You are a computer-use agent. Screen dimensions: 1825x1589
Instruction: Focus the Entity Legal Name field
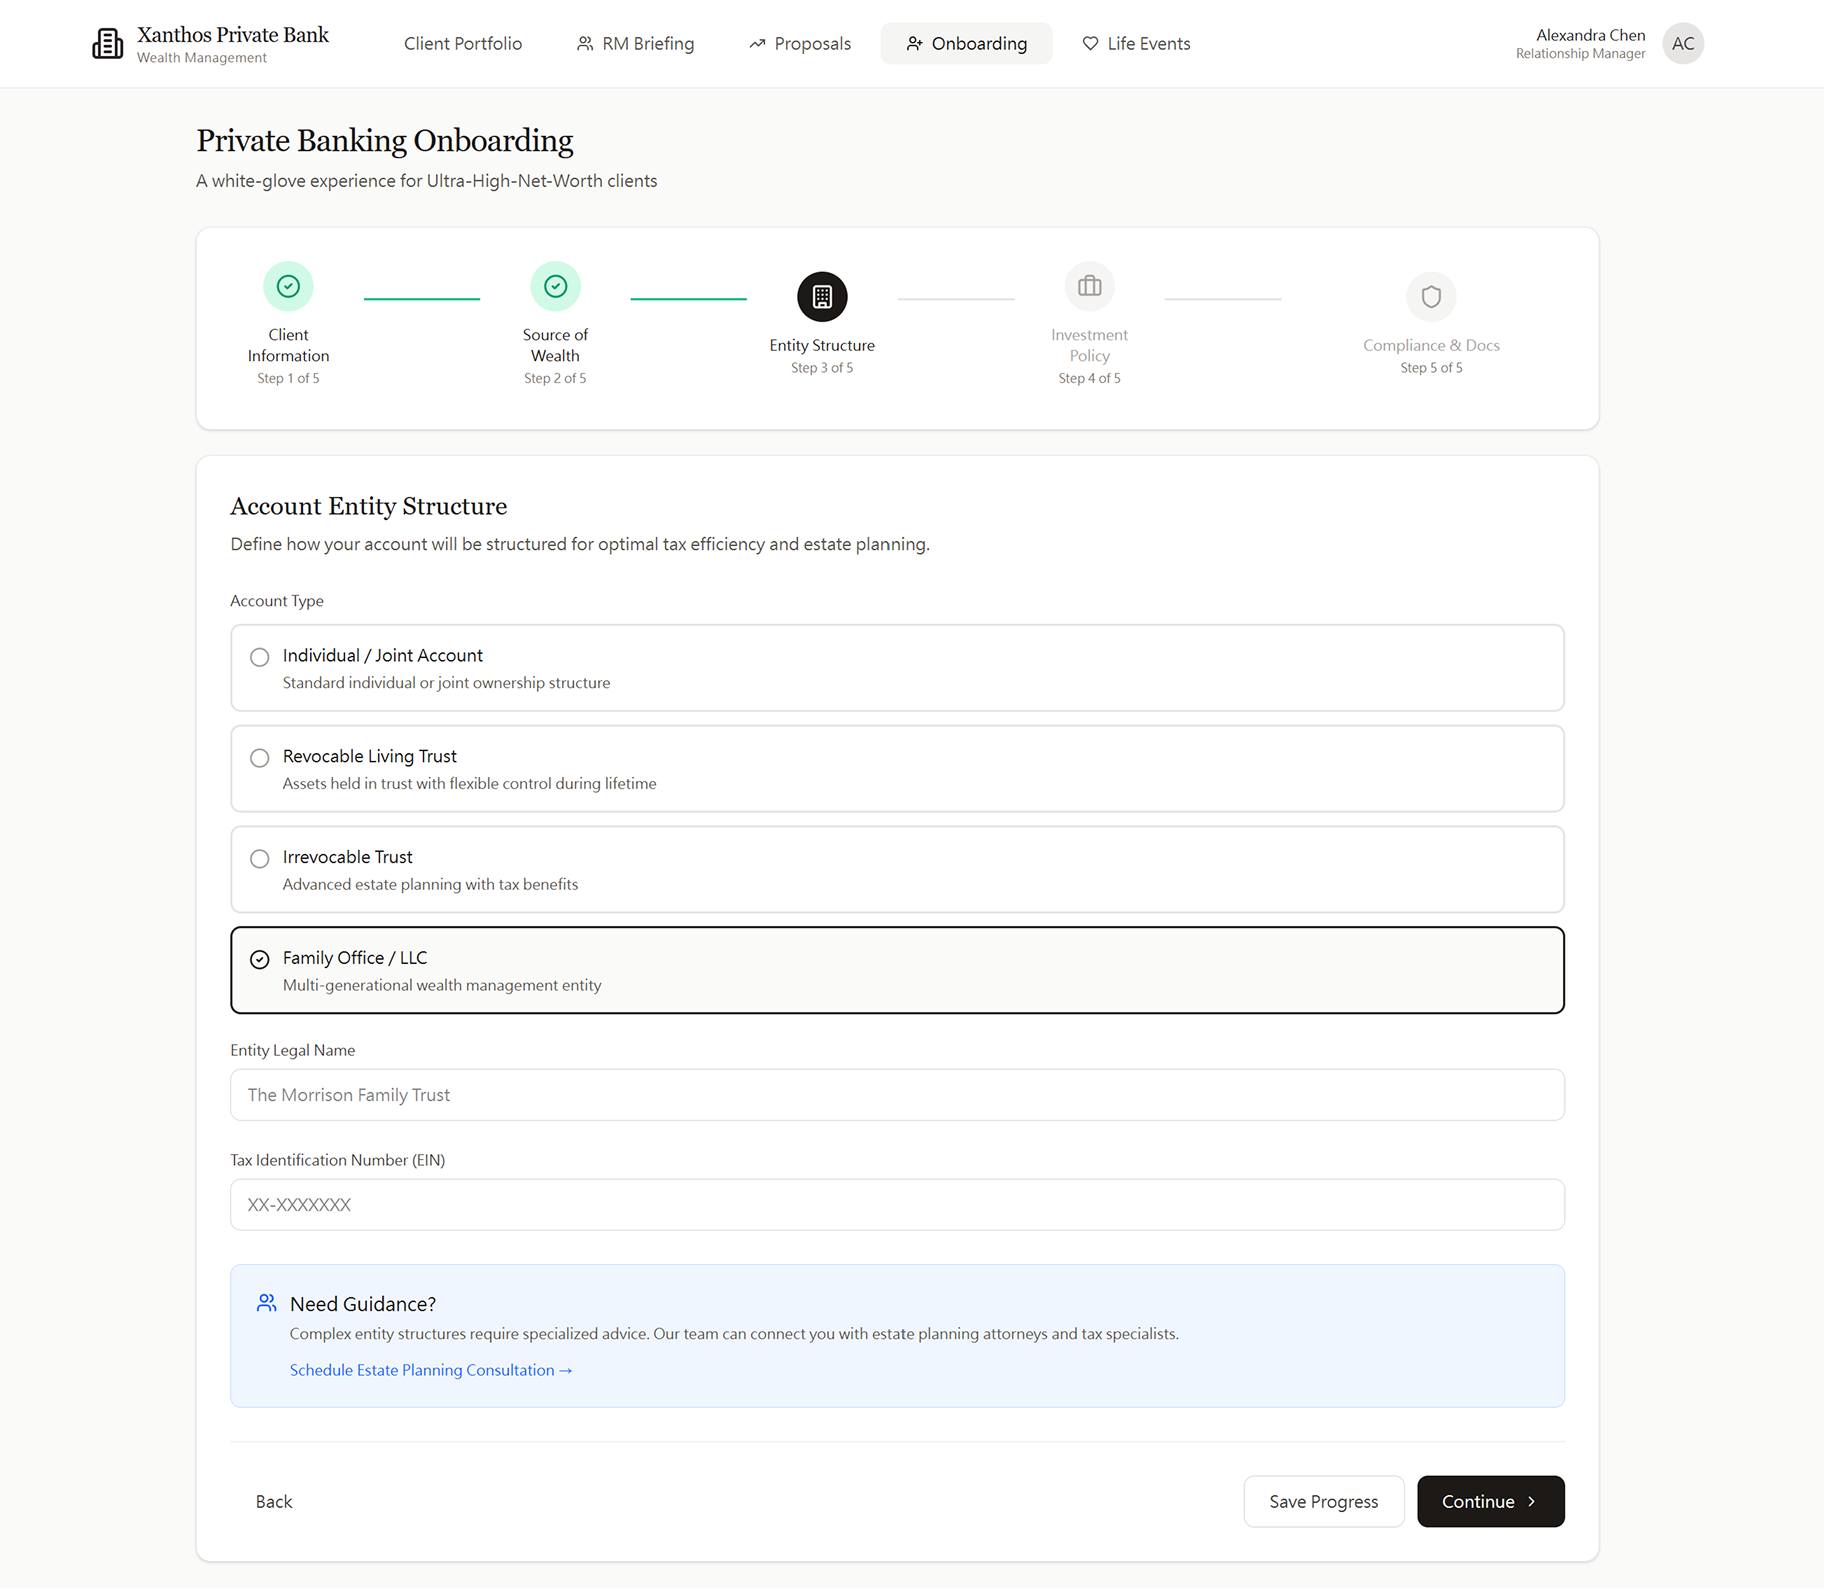(896, 1094)
